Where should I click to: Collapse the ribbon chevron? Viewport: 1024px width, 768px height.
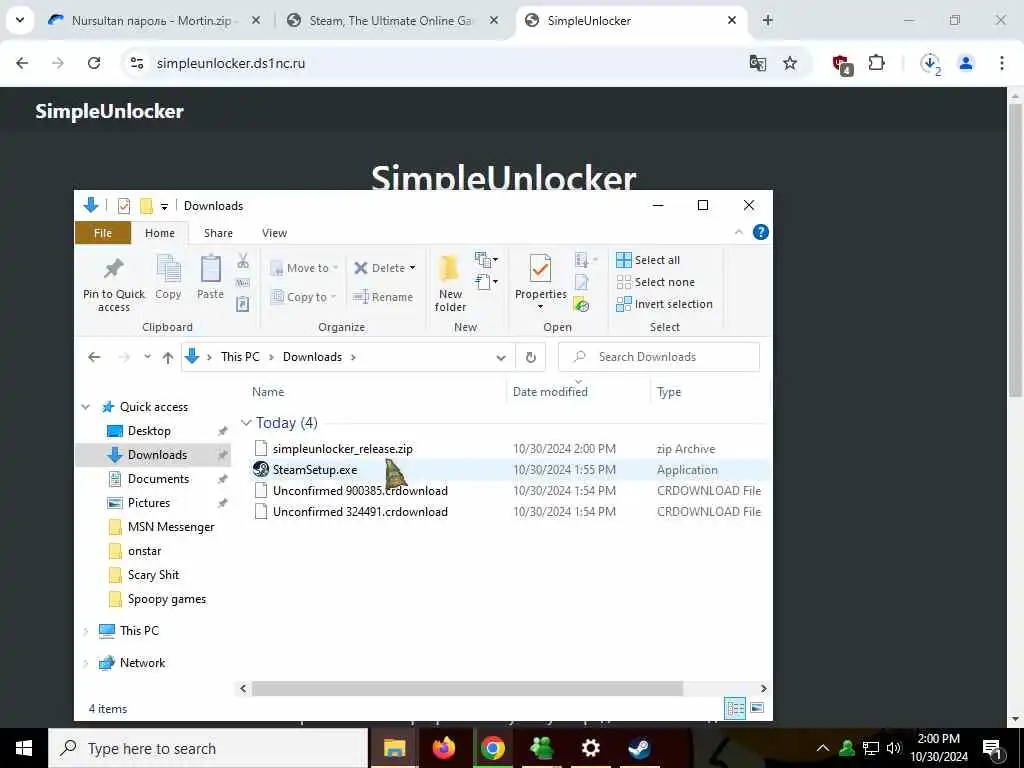click(x=739, y=232)
